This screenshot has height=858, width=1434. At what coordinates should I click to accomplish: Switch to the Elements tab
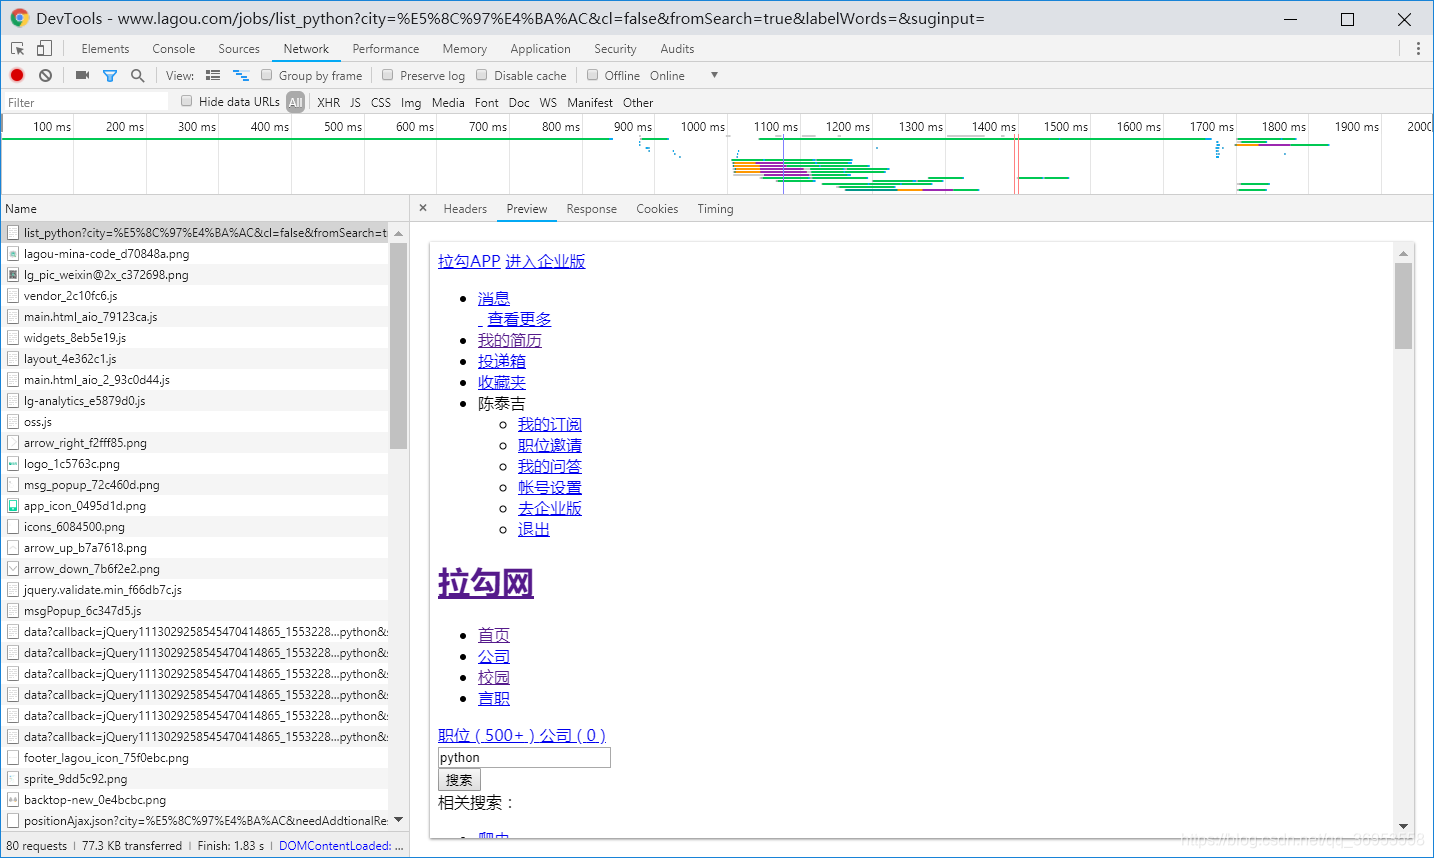pyautogui.click(x=105, y=48)
